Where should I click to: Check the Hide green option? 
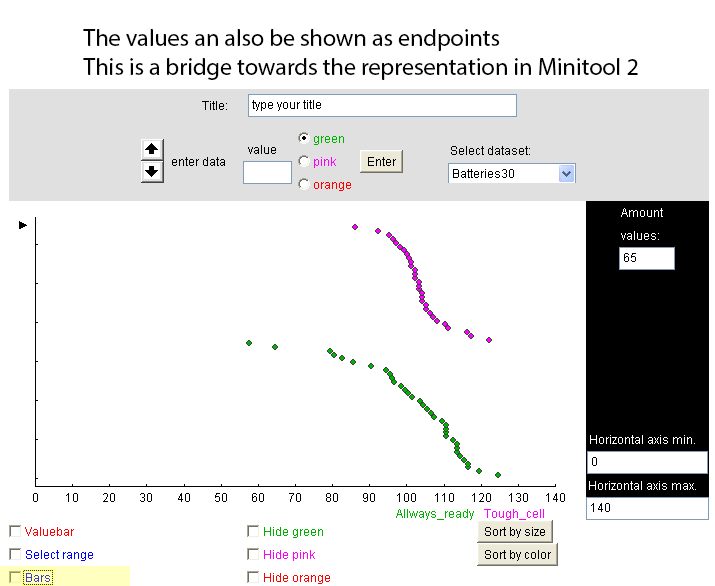253,531
